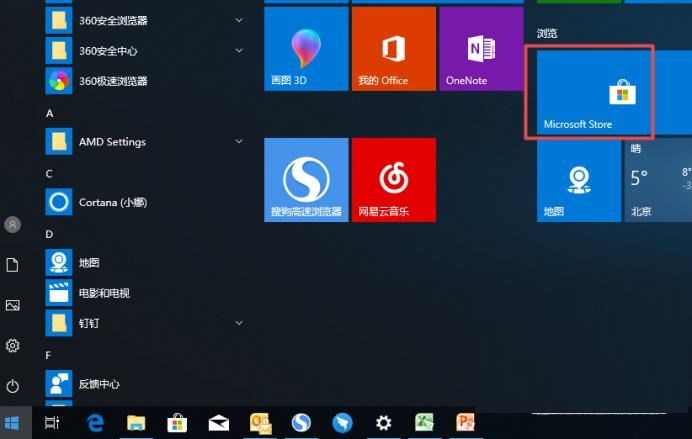Expand the 钉钉 folder chevron
Screen dimensions: 692x439
point(239,323)
